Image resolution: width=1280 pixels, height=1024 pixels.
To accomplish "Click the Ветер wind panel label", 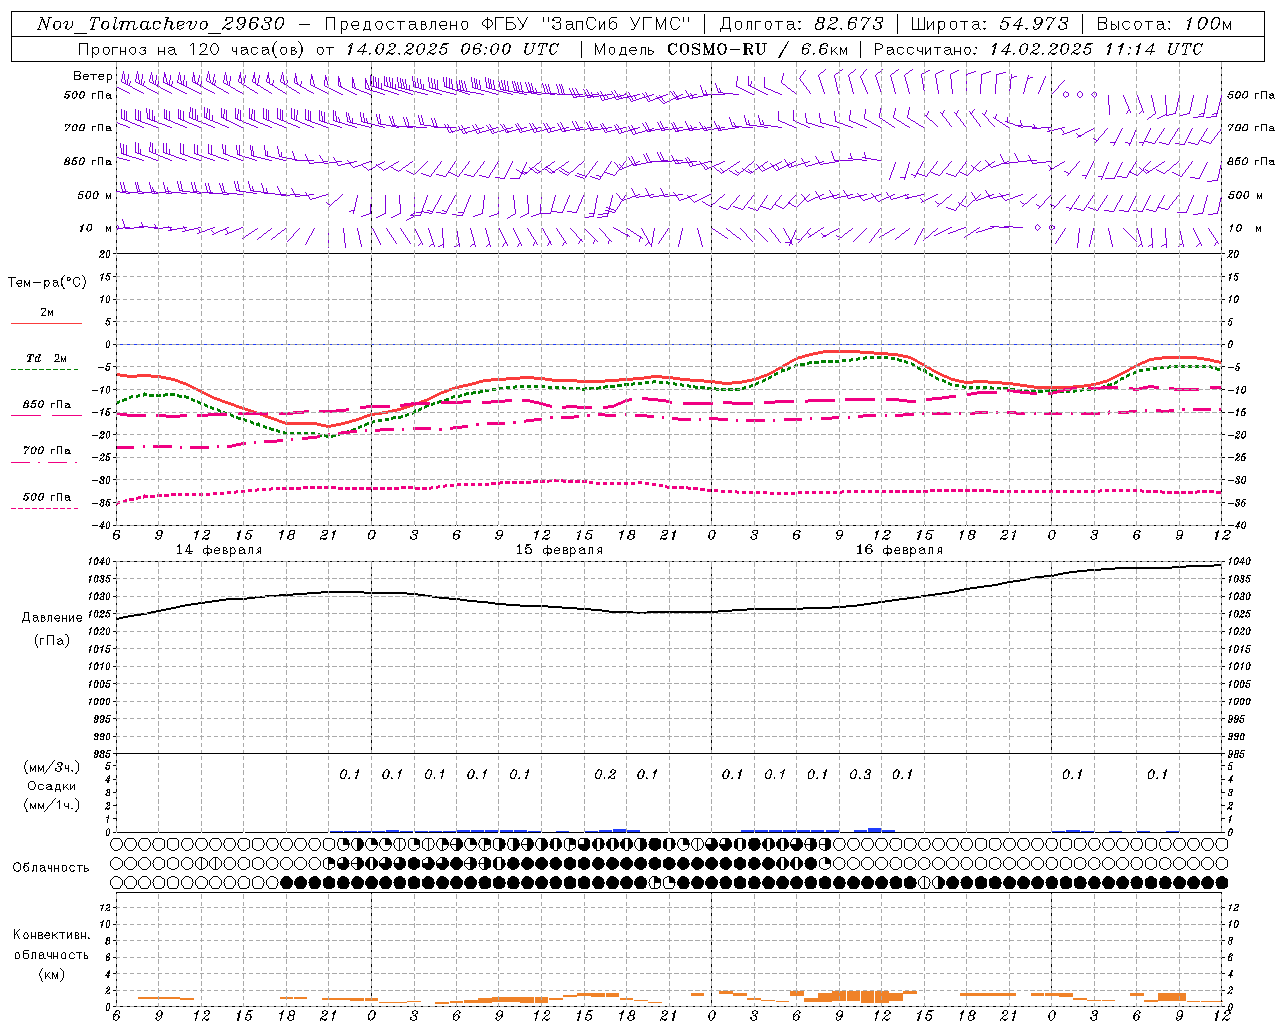I will (92, 76).
